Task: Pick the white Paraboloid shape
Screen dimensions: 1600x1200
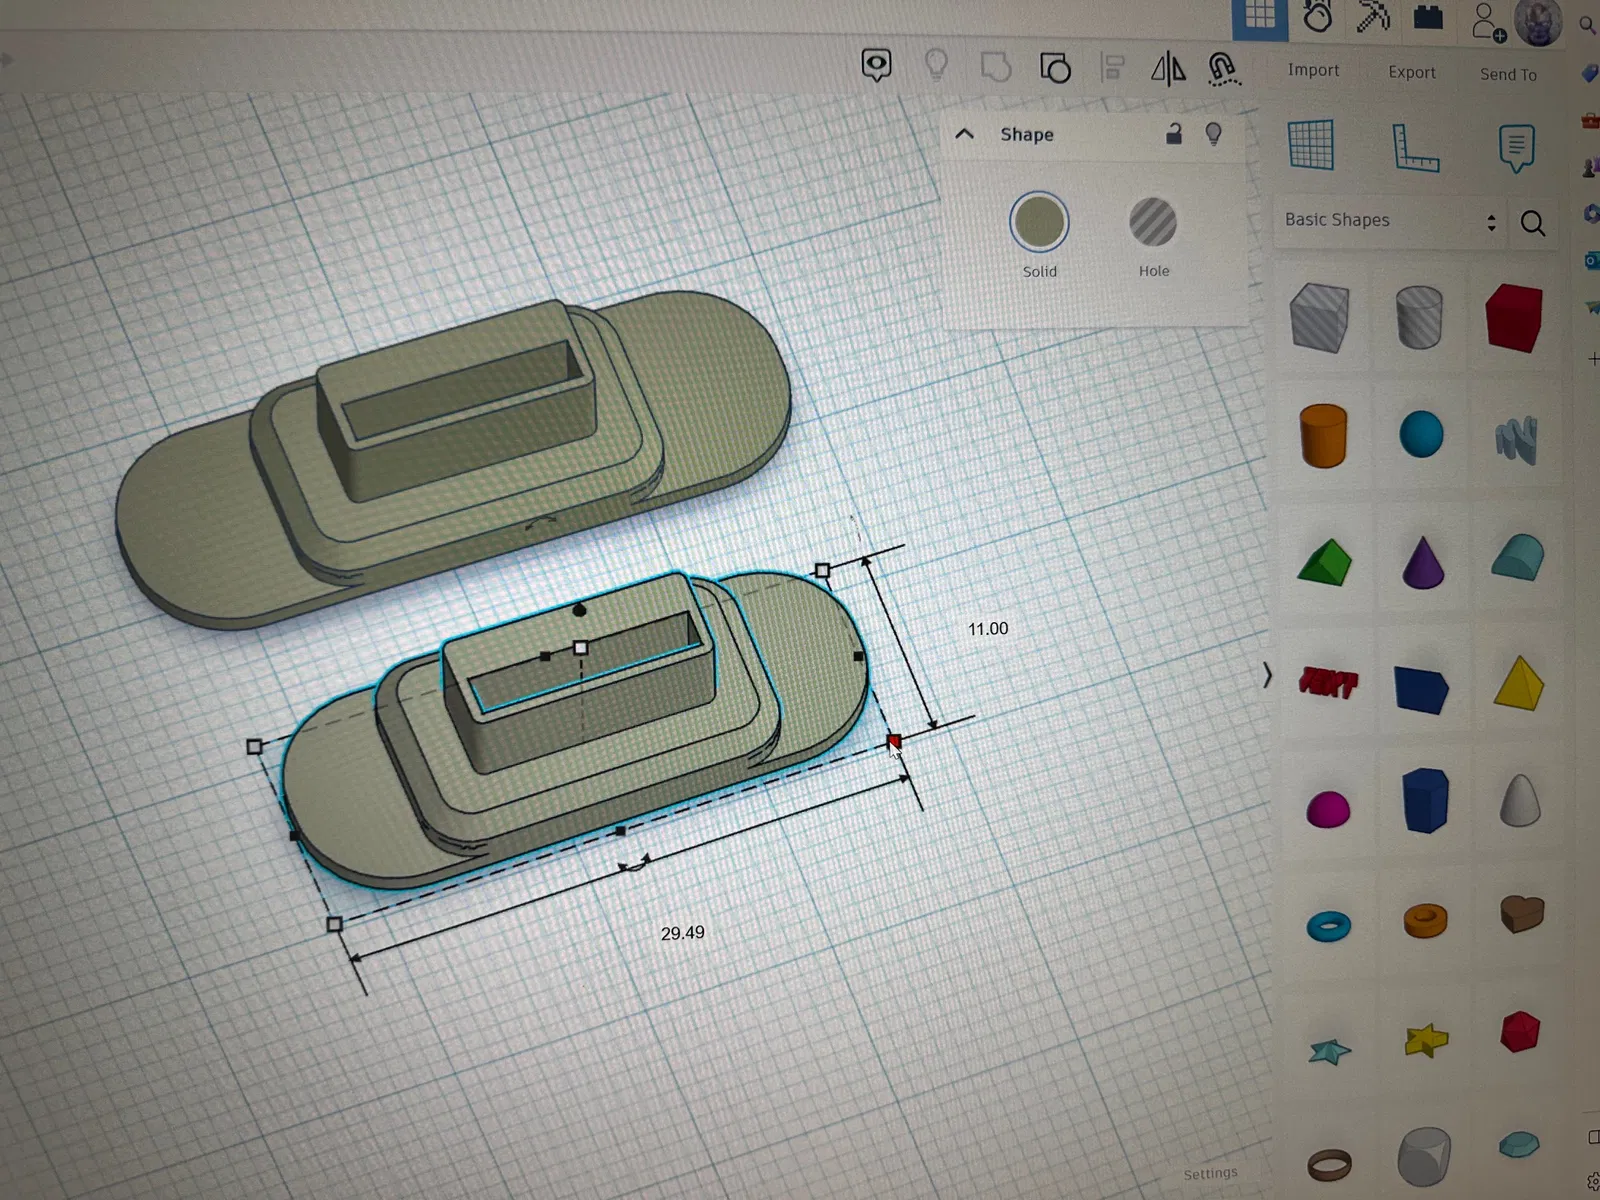Action: click(x=1520, y=801)
